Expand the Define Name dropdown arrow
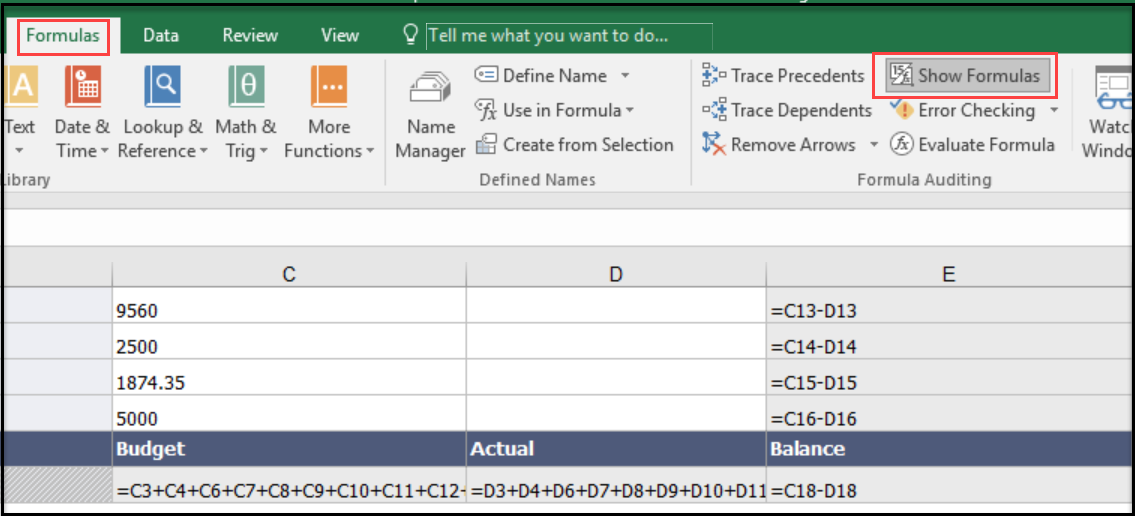 click(x=625, y=75)
